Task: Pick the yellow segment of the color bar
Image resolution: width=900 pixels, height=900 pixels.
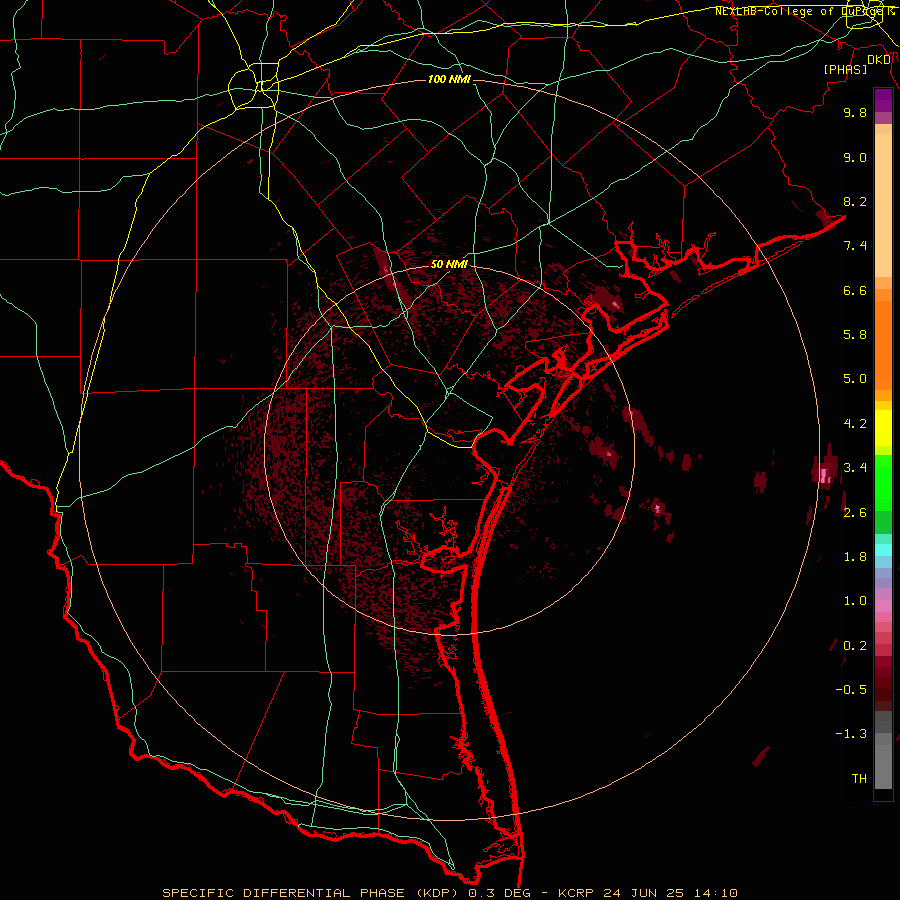Action: click(883, 428)
